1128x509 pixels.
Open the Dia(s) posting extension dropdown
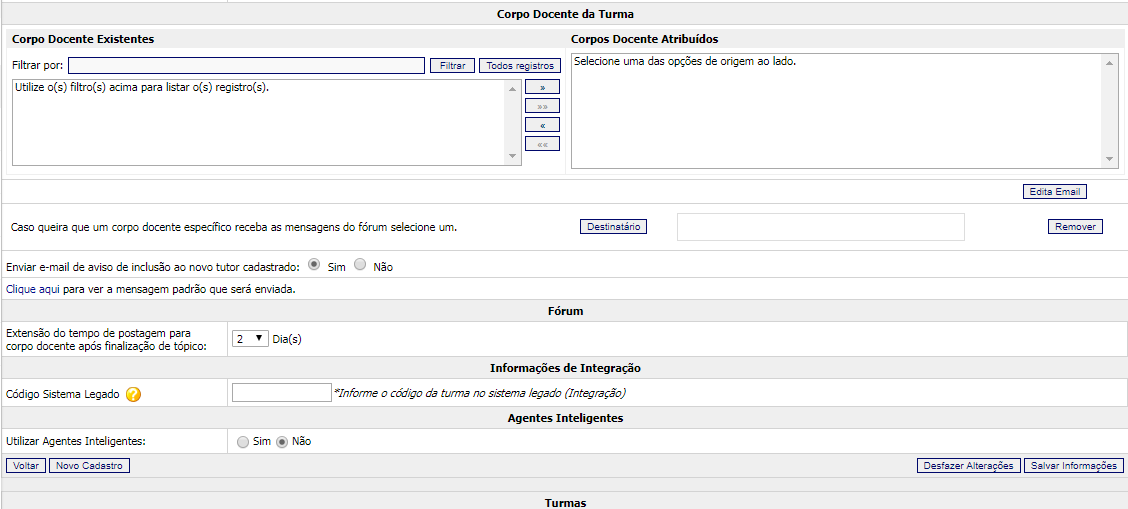coord(249,338)
